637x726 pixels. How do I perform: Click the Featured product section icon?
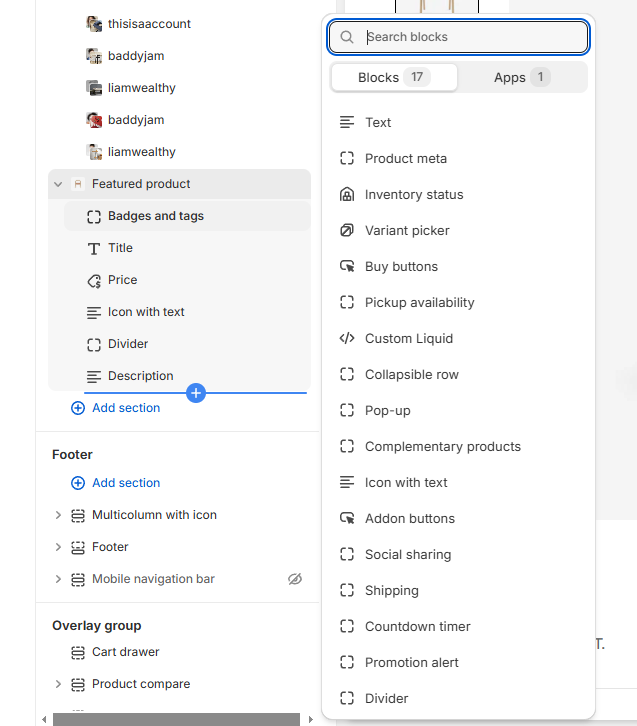tap(78, 184)
